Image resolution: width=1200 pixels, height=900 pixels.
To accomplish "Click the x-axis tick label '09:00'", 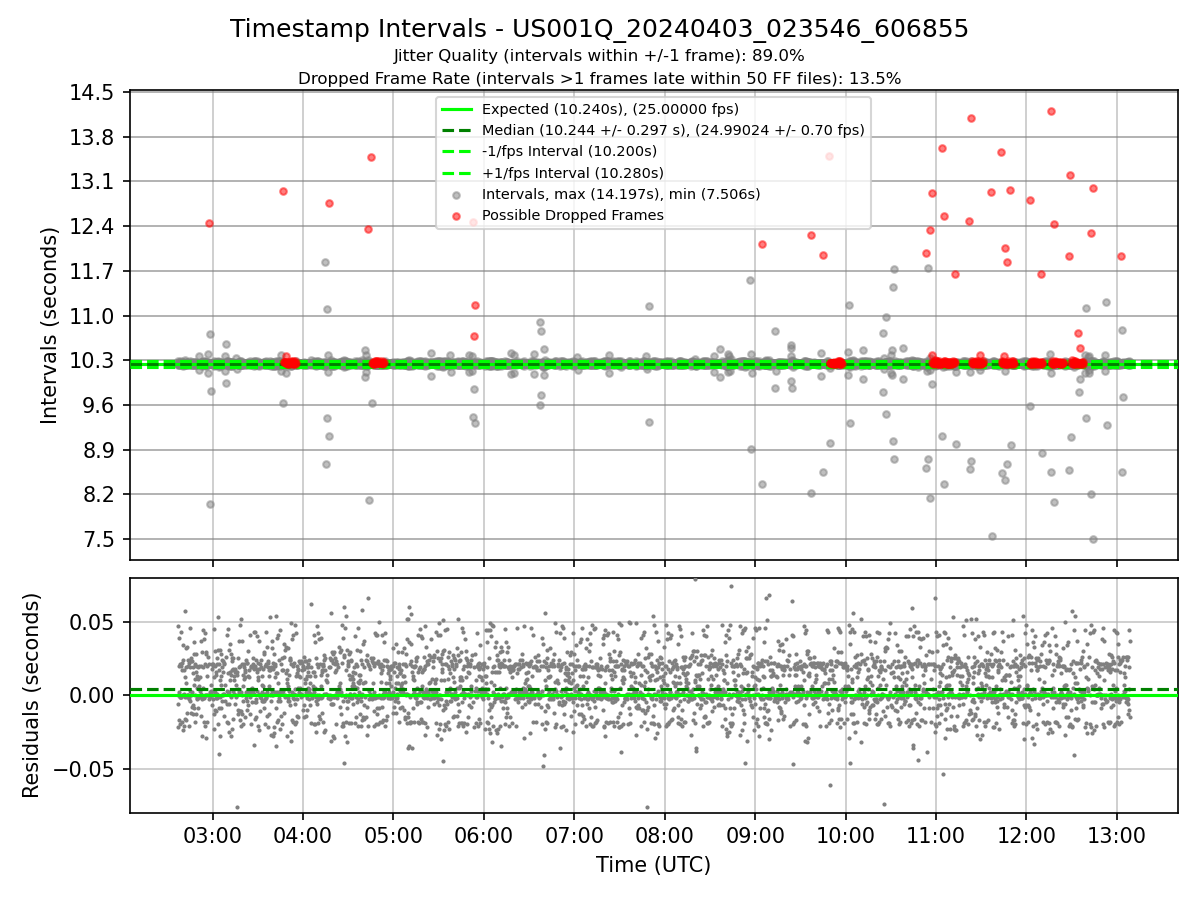I will click(754, 836).
